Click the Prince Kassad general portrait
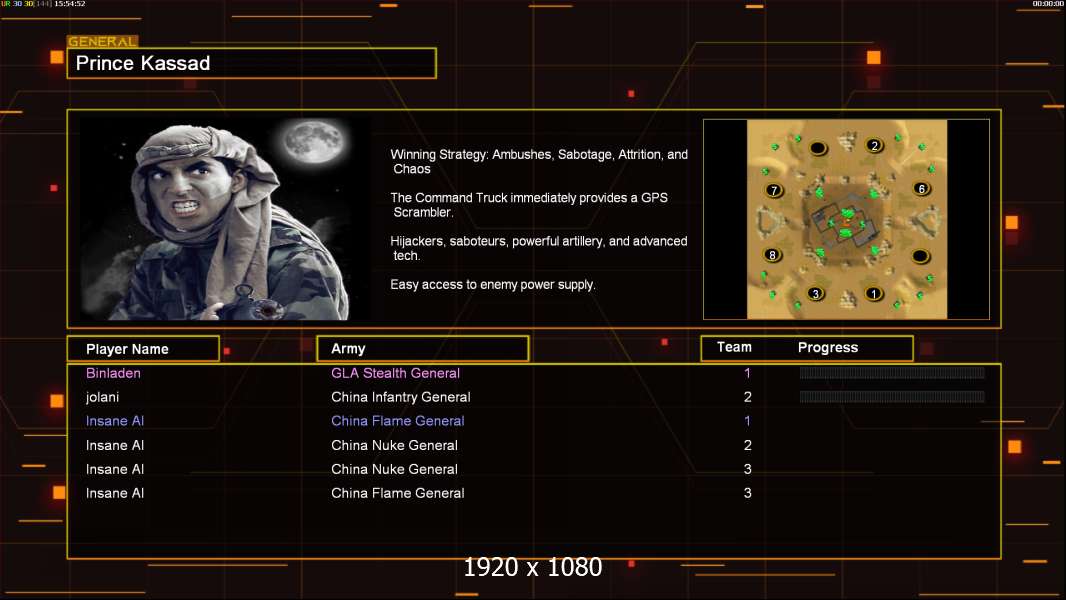1066x600 pixels. pyautogui.click(x=226, y=219)
